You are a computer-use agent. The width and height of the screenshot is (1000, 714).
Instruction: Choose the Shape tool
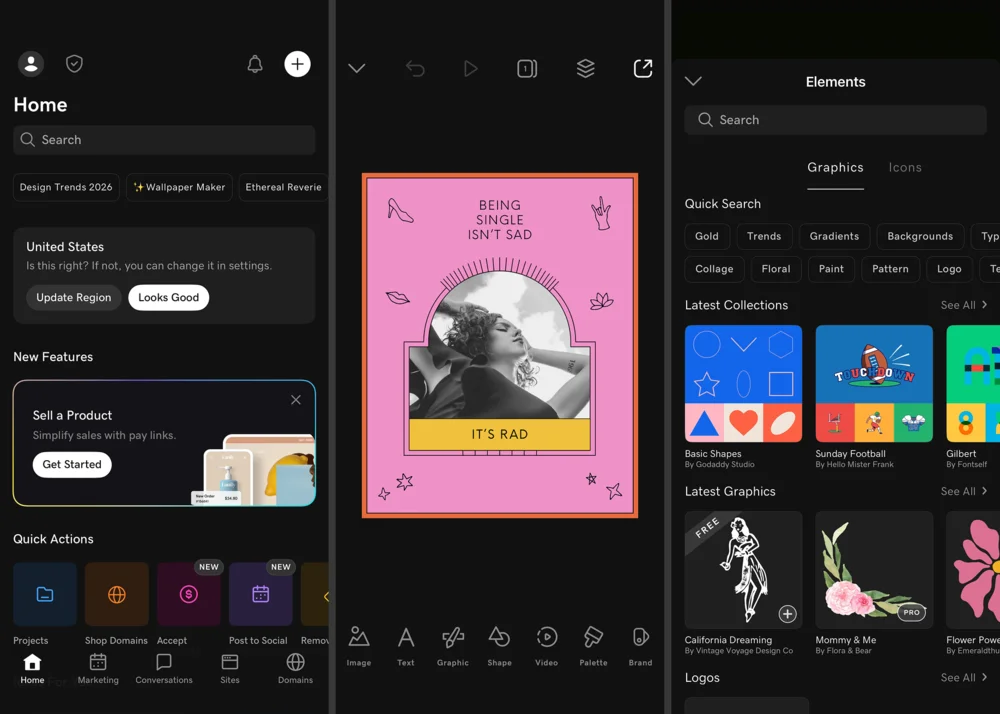pyautogui.click(x=499, y=646)
